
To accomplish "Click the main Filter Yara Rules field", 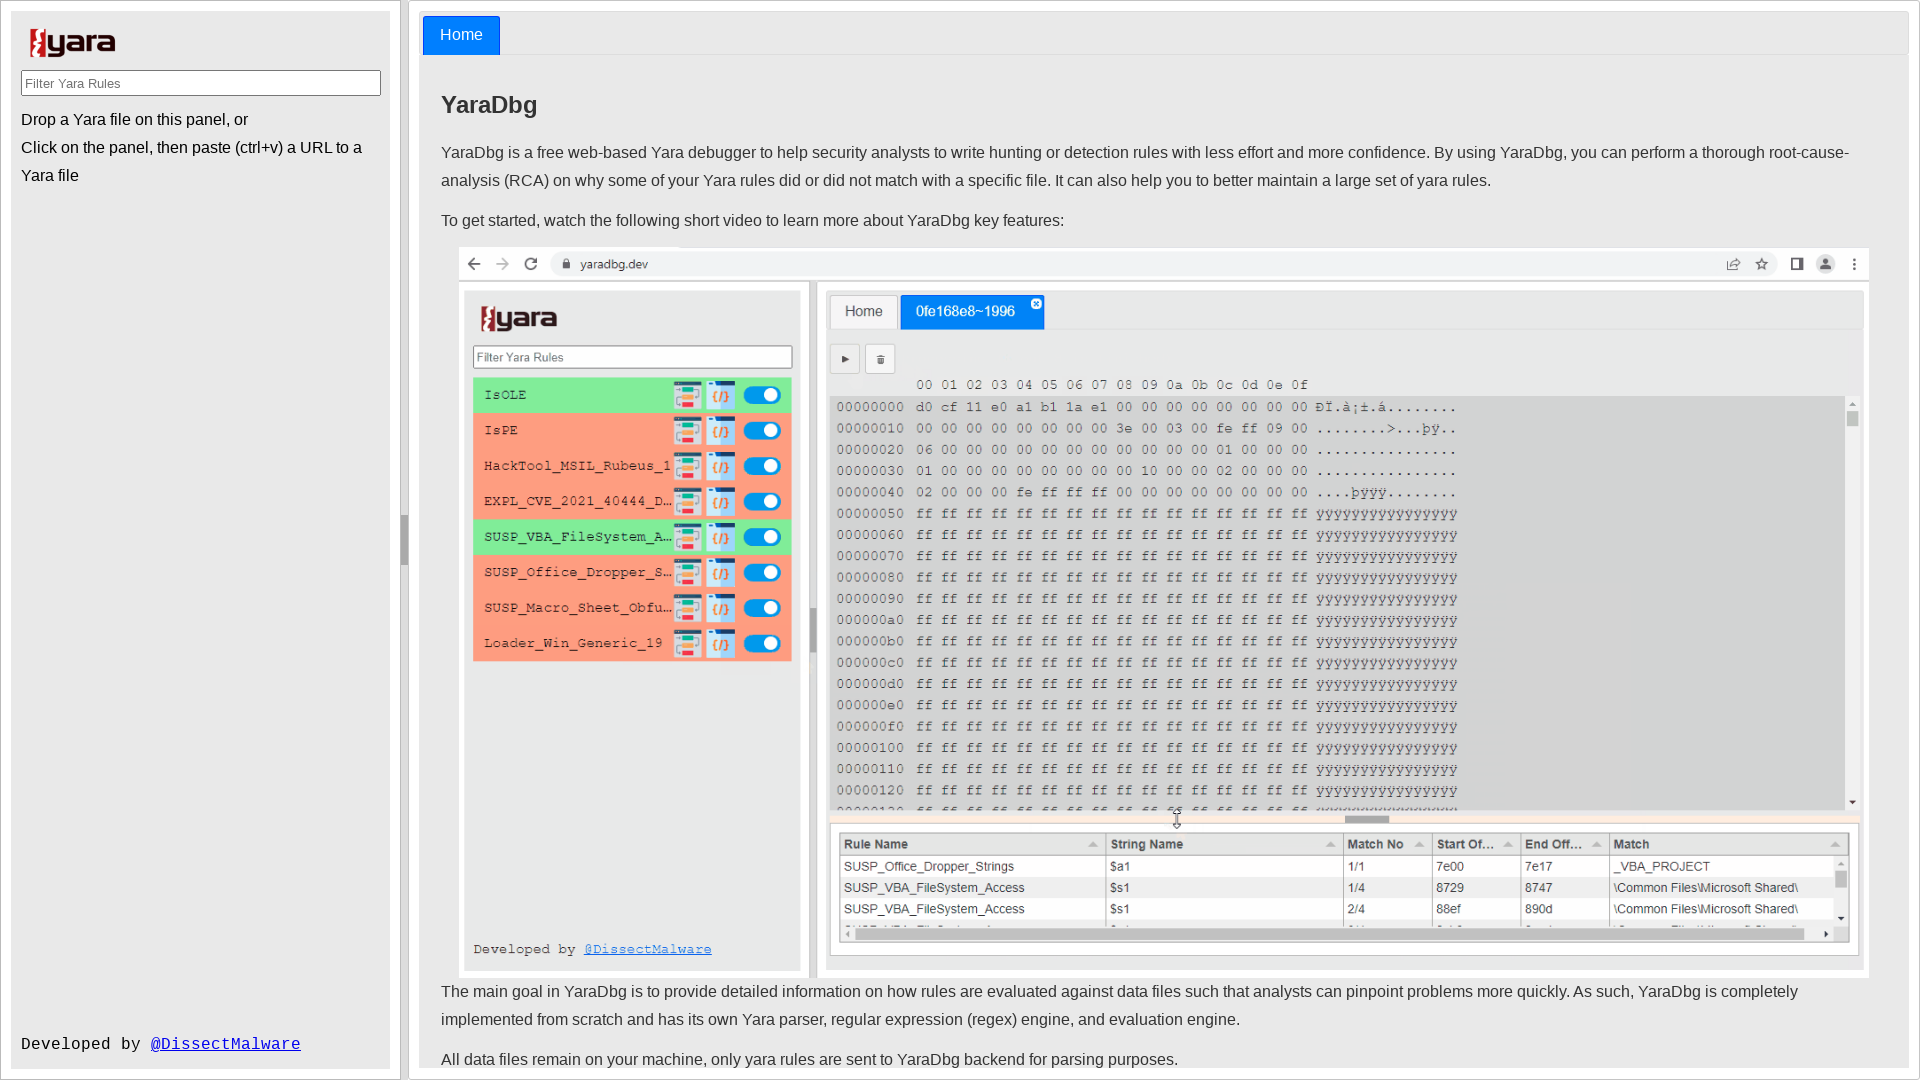I will (201, 83).
